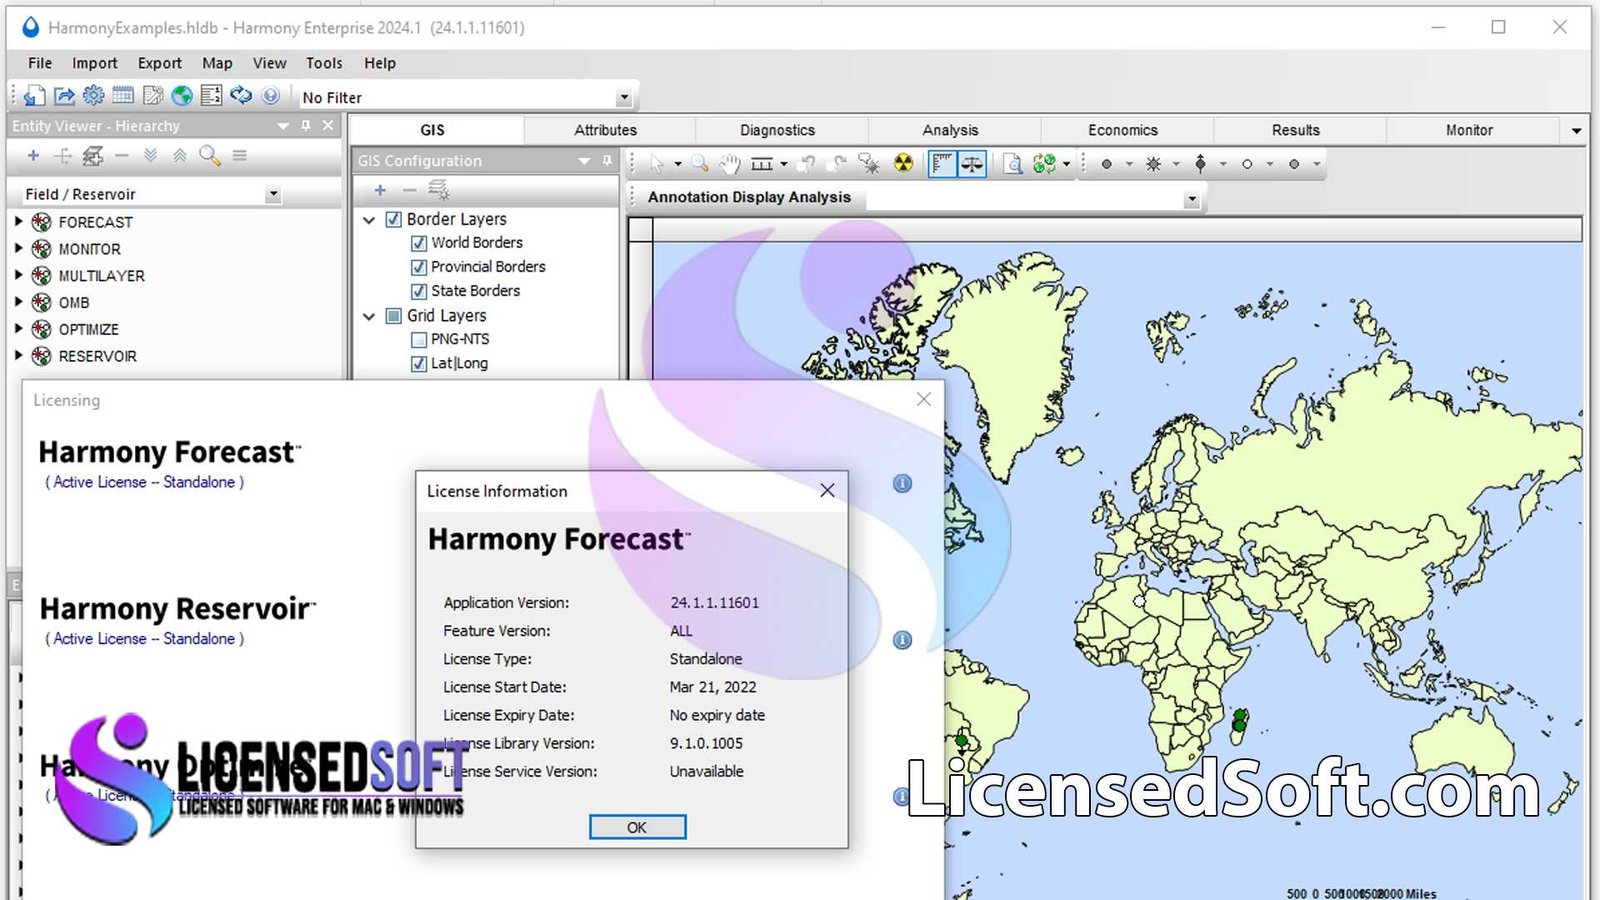1600x900 pixels.
Task: Open the No Filter dropdown
Action: [x=624, y=98]
